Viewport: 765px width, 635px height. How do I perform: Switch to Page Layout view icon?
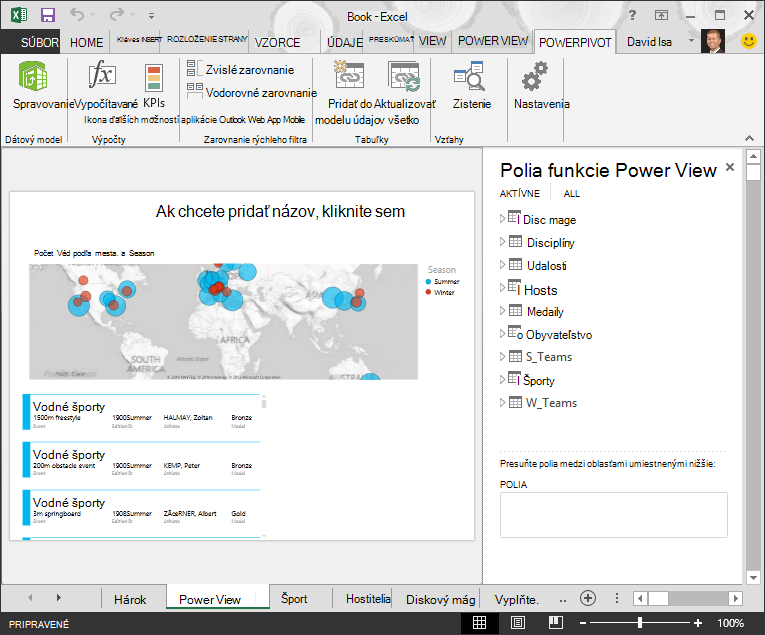pyautogui.click(x=518, y=622)
